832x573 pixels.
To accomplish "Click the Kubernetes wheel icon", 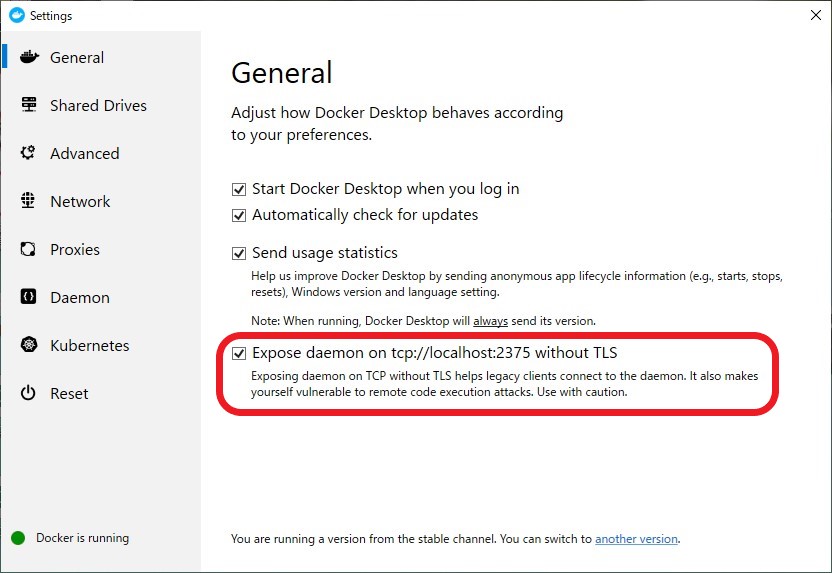I will coord(29,345).
